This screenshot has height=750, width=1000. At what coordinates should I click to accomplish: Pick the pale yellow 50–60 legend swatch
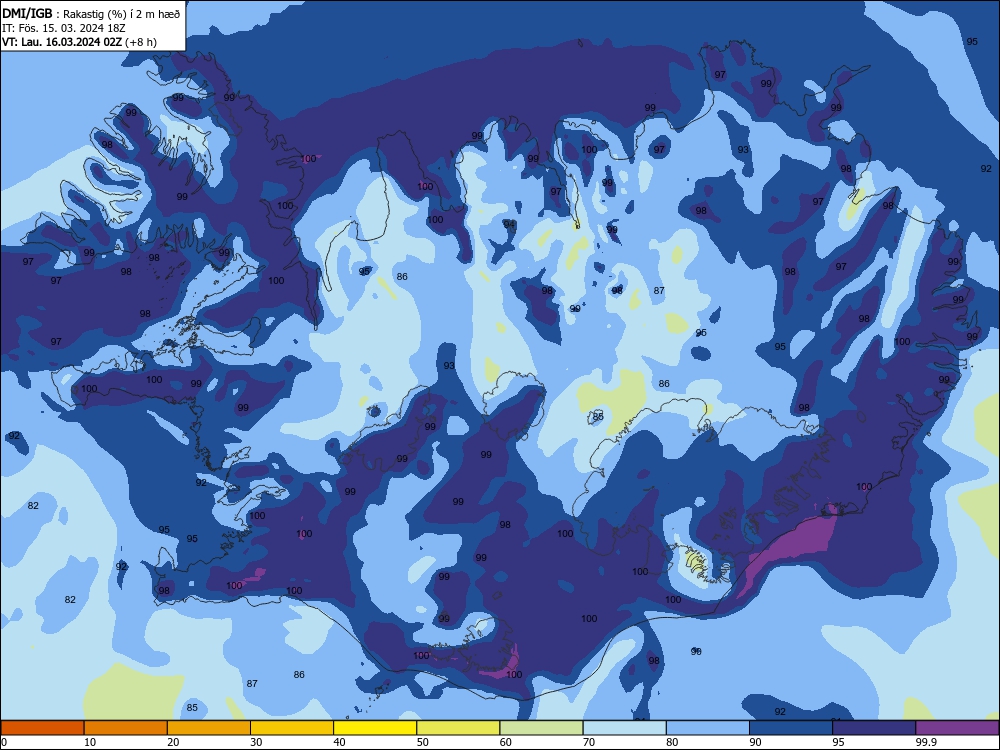pos(458,728)
